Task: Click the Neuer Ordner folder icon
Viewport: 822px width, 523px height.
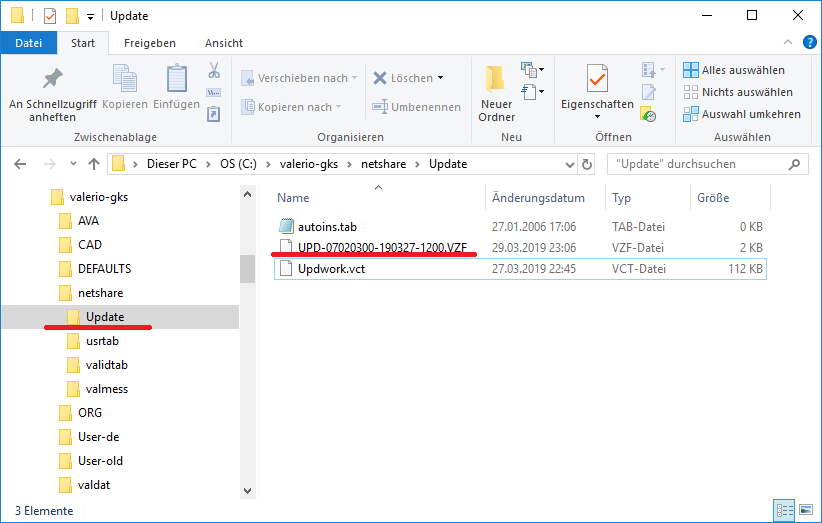Action: [x=496, y=79]
